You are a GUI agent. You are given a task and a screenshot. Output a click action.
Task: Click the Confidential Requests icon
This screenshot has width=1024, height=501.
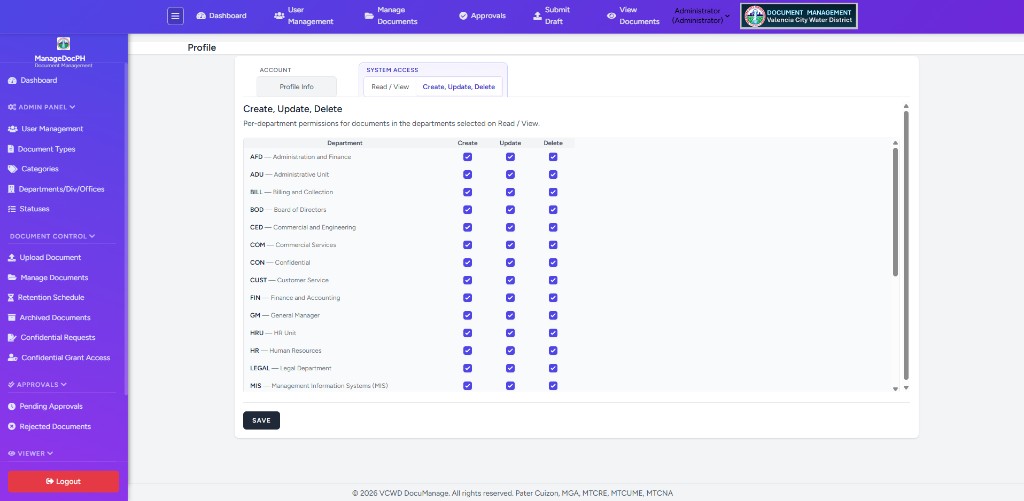tap(12, 338)
